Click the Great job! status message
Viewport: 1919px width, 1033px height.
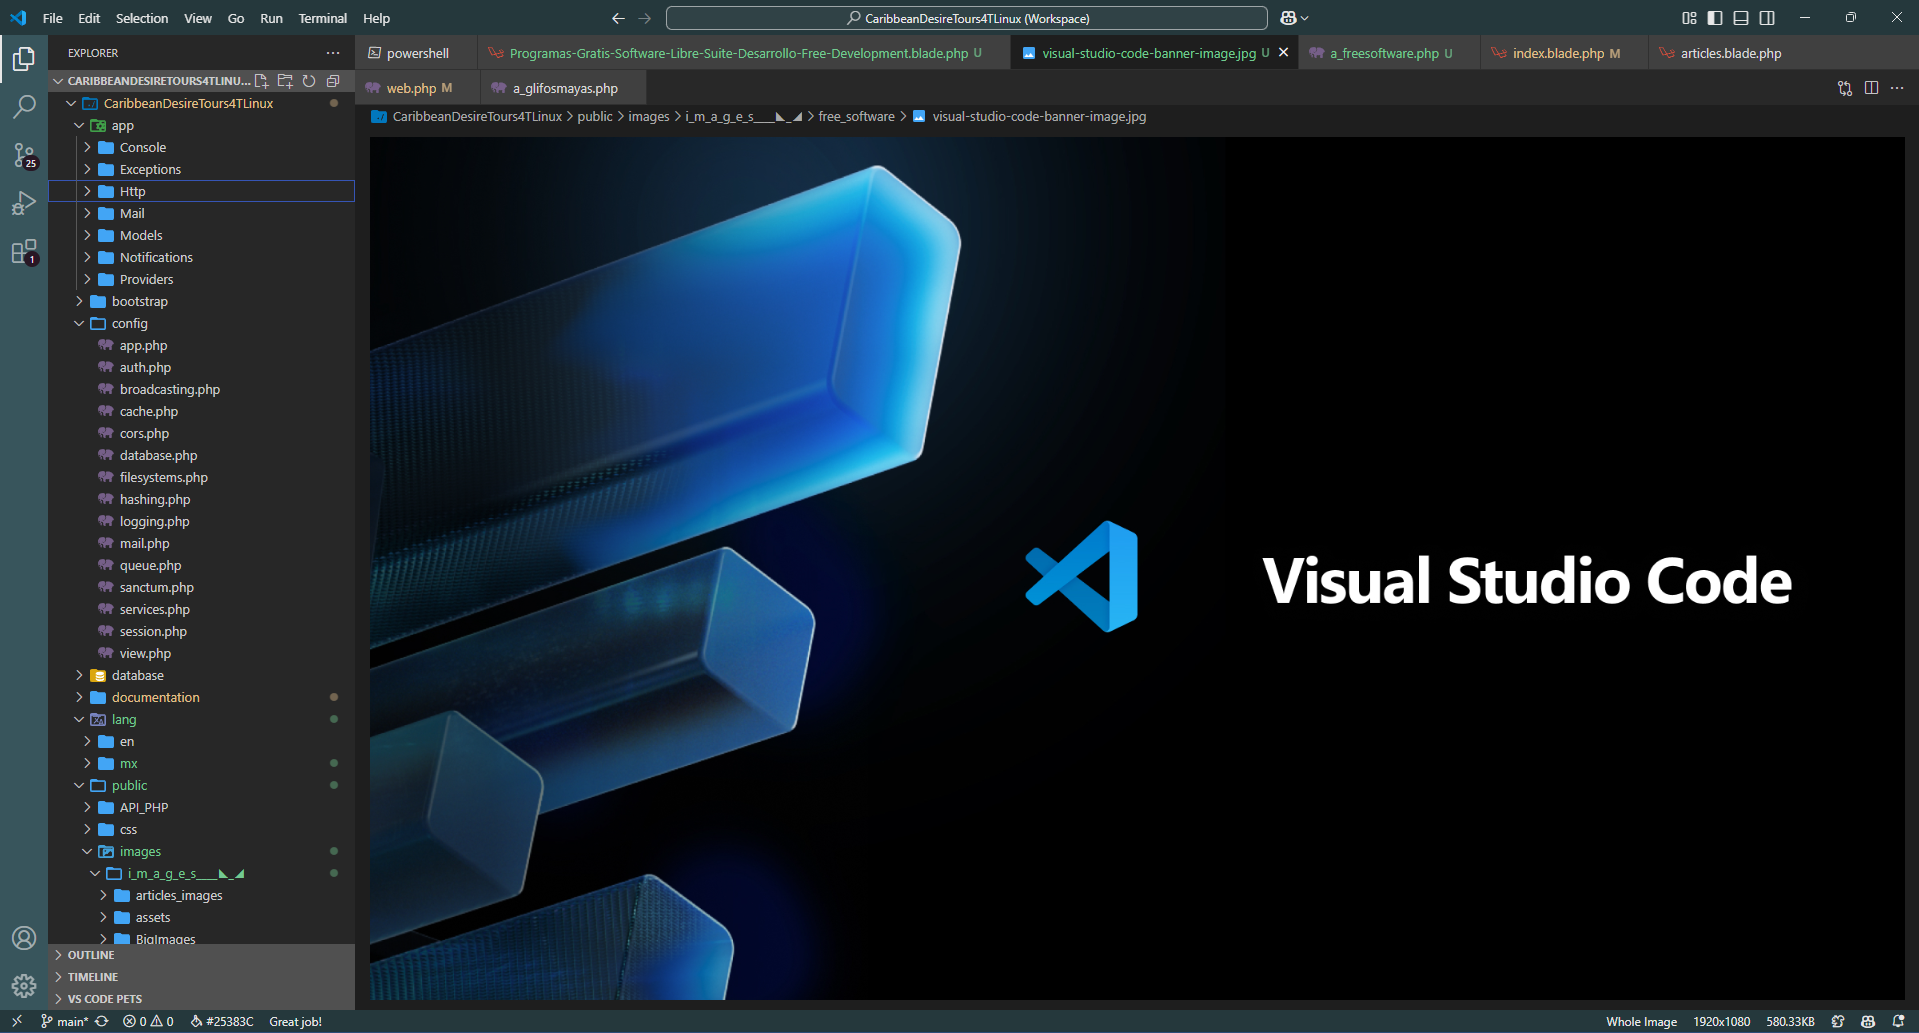(295, 1021)
